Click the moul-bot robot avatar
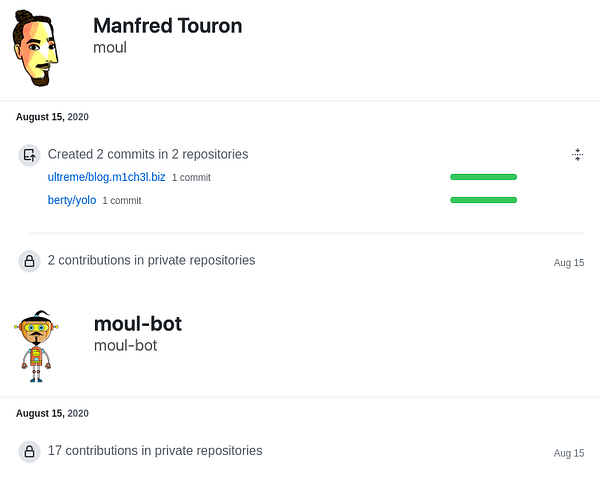Screen dimensions: 600x498 [37, 346]
